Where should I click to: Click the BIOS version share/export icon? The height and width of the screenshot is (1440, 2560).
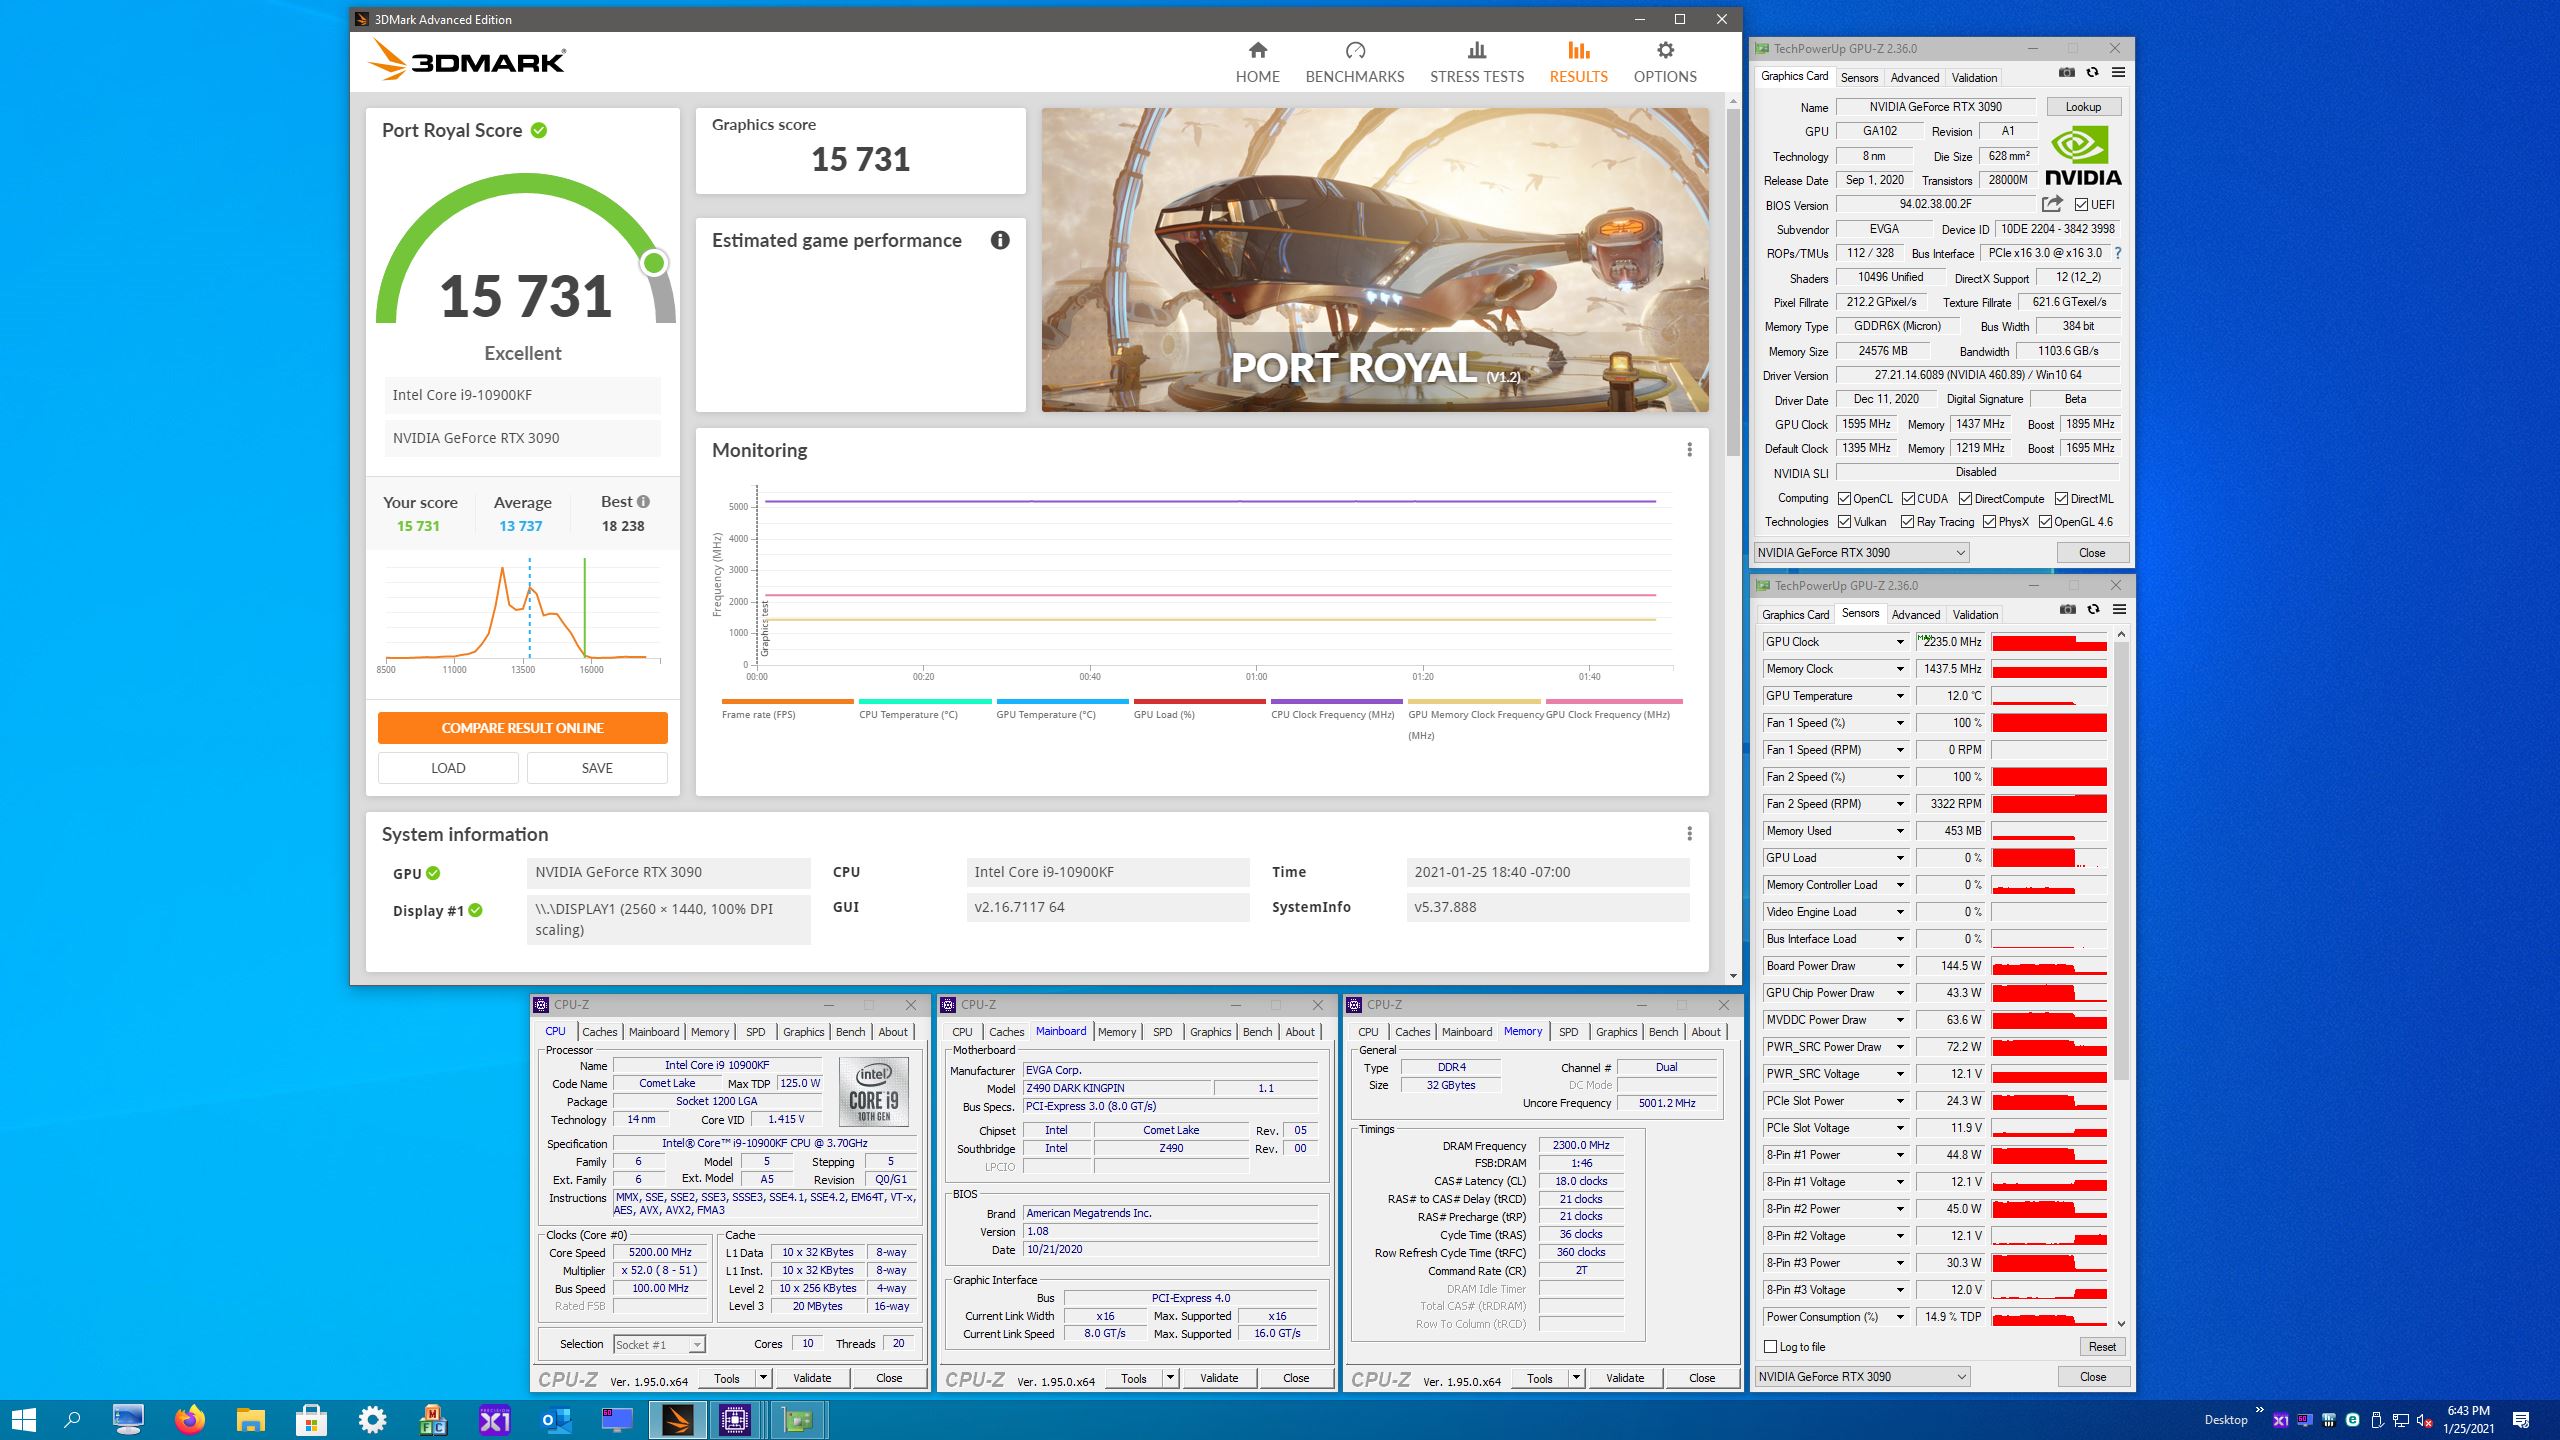click(x=2052, y=204)
